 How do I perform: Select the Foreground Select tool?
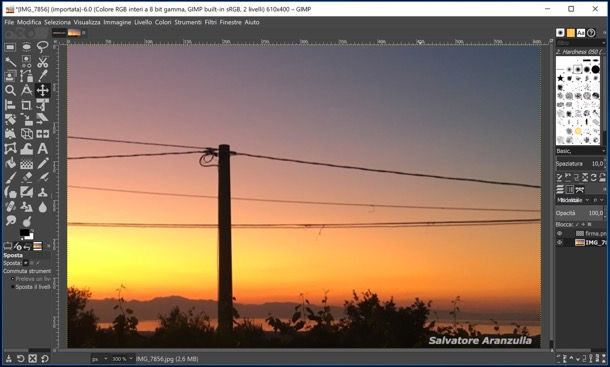10,76
